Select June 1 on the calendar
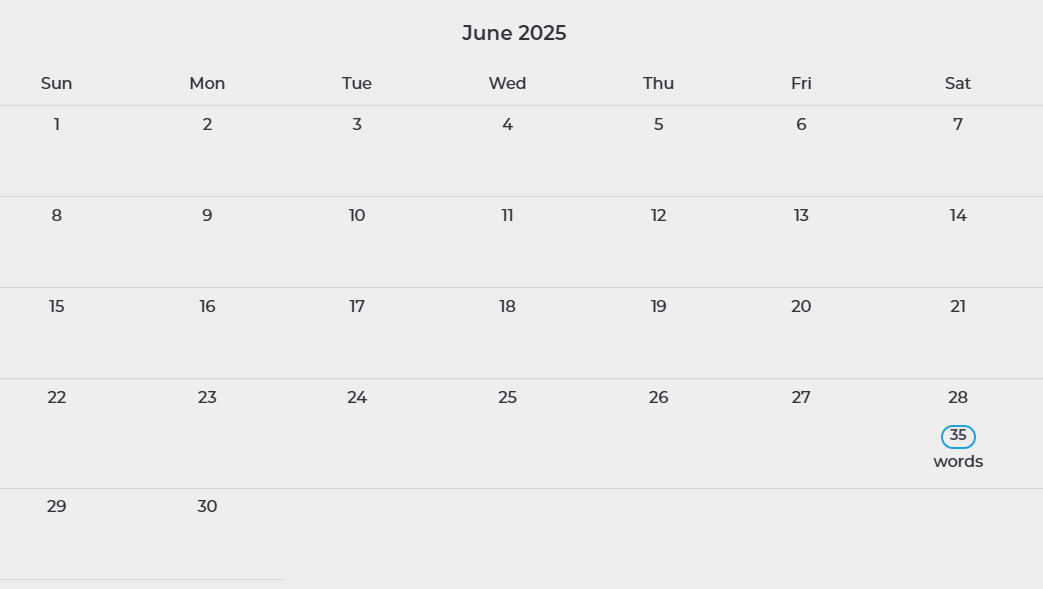Viewport: 1043px width, 589px height. (57, 125)
